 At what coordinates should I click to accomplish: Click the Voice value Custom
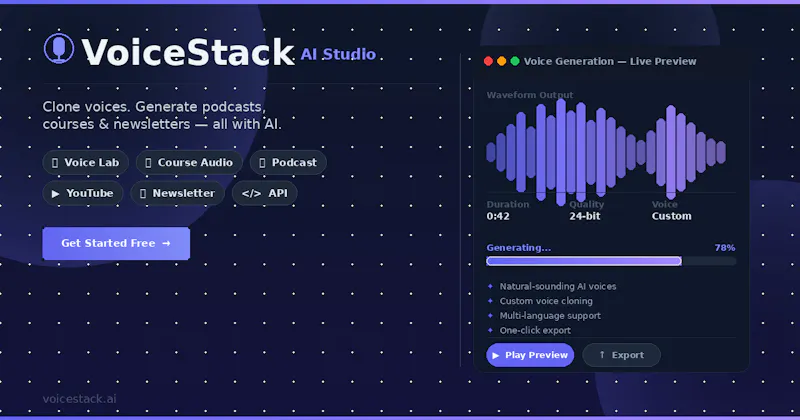click(671, 216)
